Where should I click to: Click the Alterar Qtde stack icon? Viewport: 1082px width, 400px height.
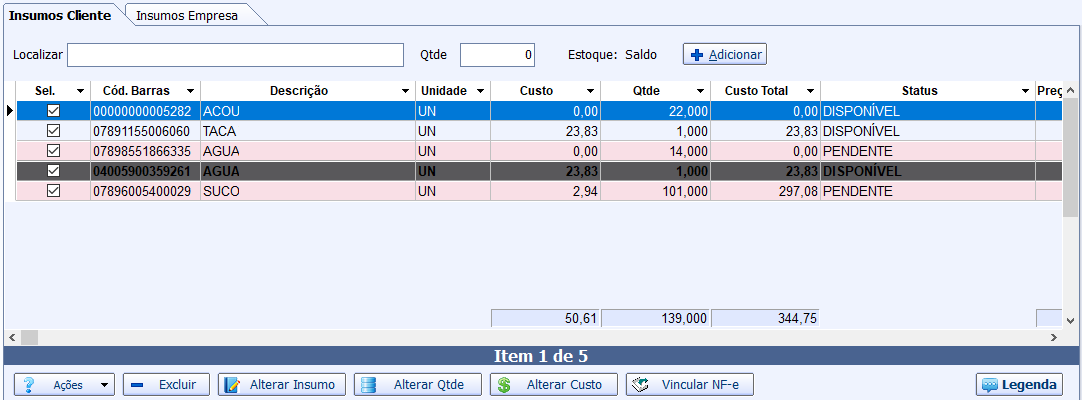click(x=368, y=385)
